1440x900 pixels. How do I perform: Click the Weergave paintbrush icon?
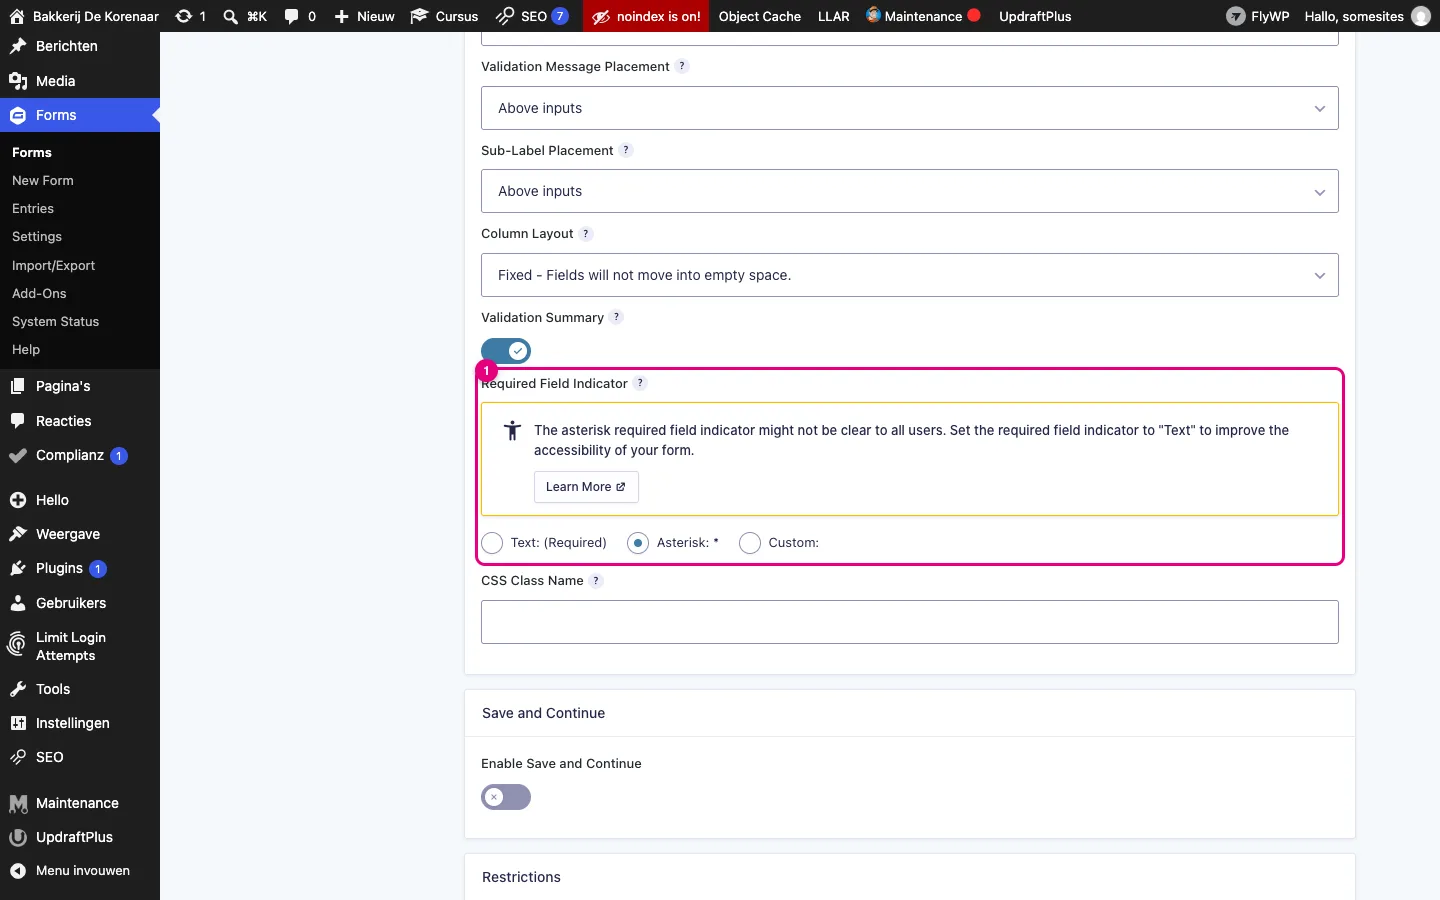pos(18,534)
